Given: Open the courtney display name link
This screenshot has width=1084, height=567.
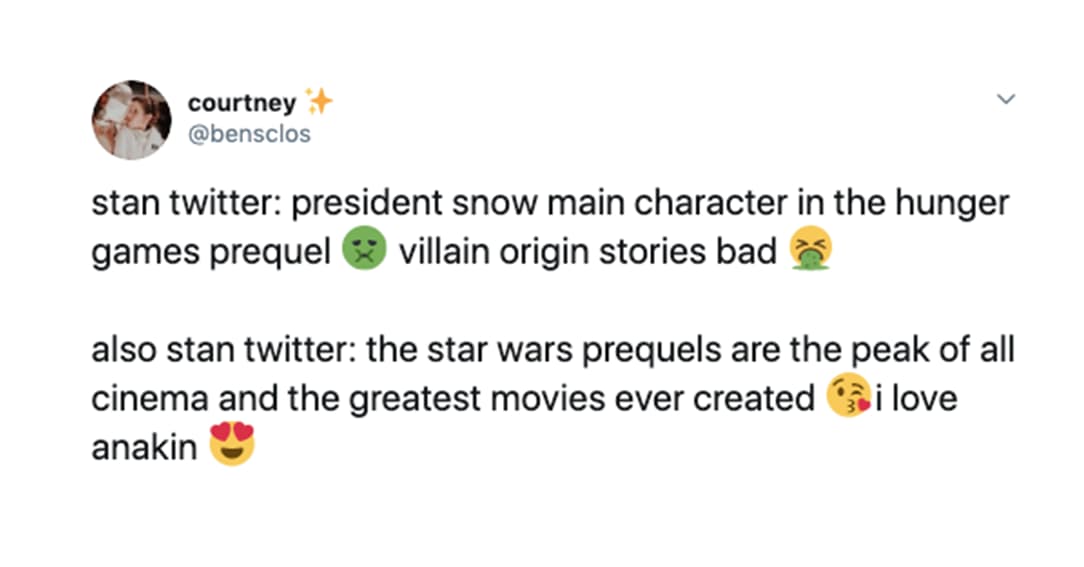Looking at the screenshot, I should (241, 103).
